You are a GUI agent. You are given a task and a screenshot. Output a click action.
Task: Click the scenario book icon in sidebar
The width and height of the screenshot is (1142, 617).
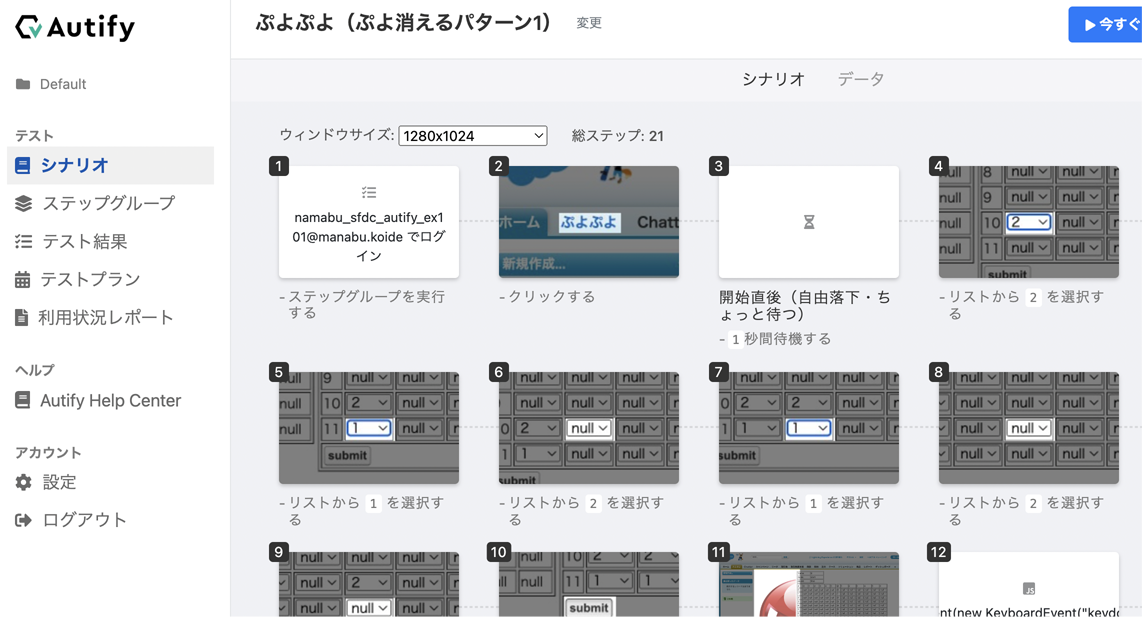pos(23,166)
